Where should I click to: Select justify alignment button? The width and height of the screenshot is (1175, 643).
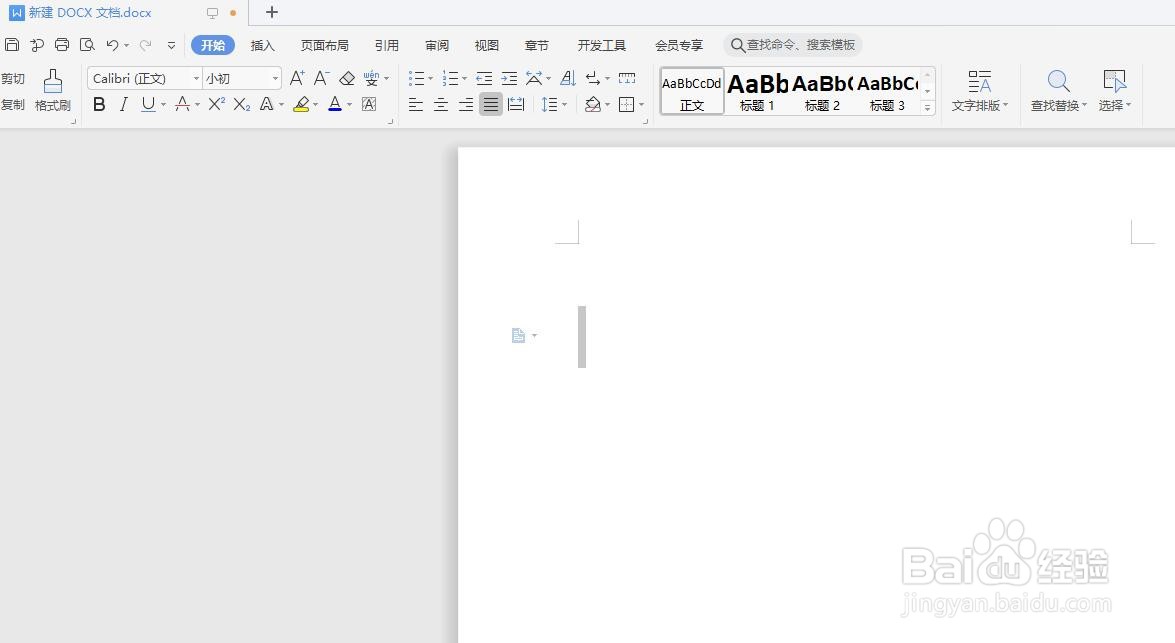tap(491, 104)
